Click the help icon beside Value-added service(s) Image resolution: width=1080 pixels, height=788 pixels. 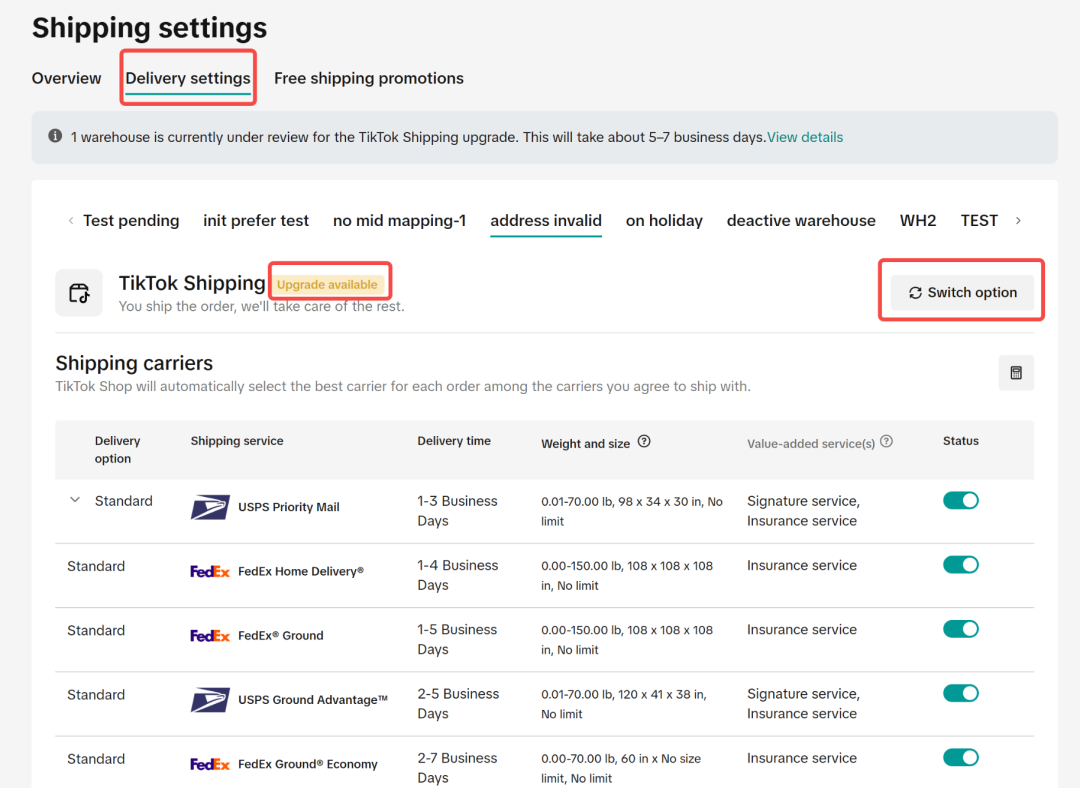click(x=886, y=442)
